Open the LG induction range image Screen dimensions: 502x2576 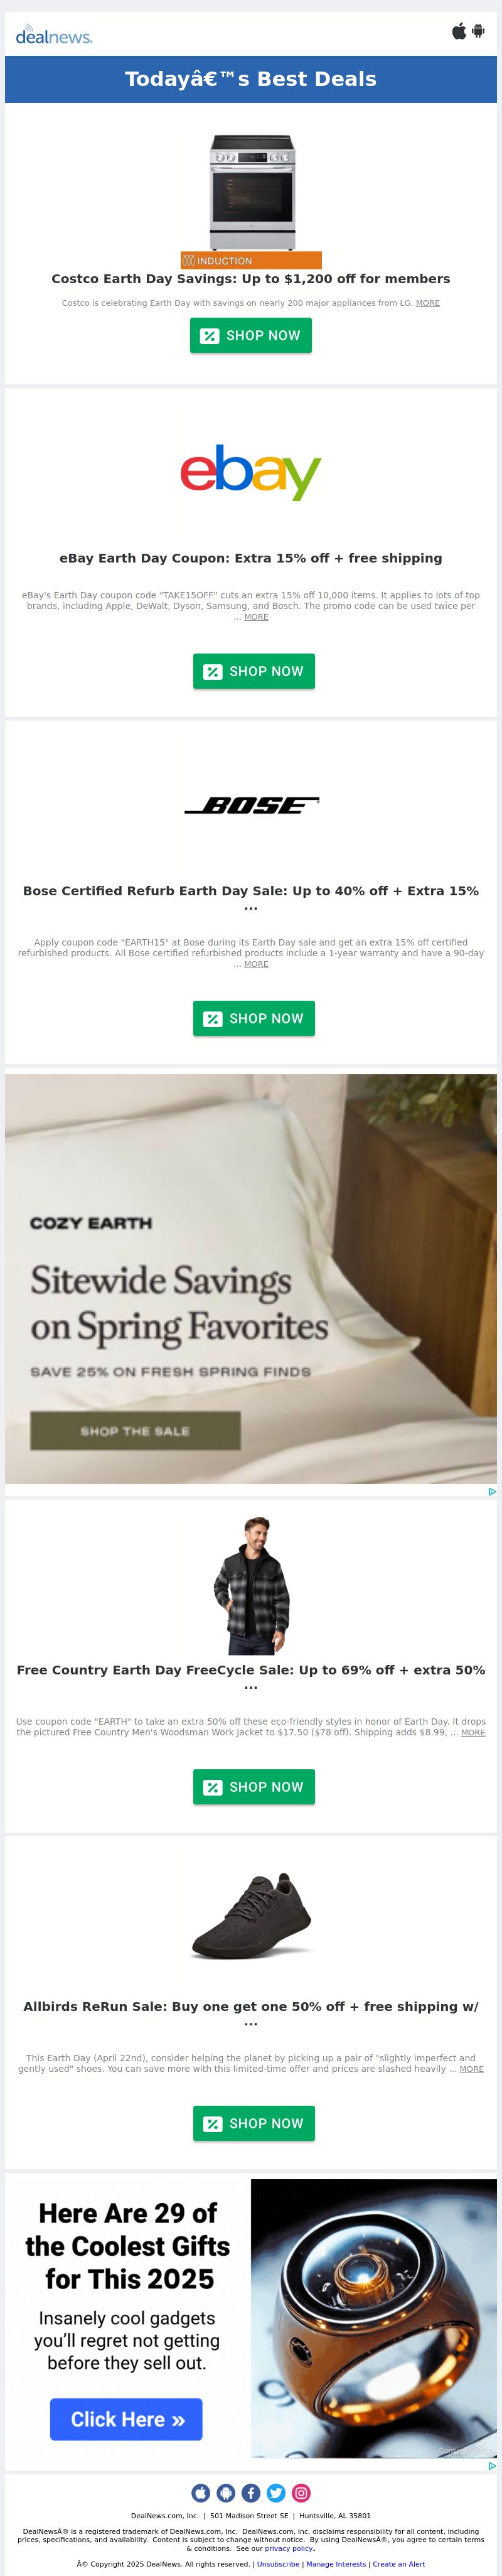coord(251,200)
